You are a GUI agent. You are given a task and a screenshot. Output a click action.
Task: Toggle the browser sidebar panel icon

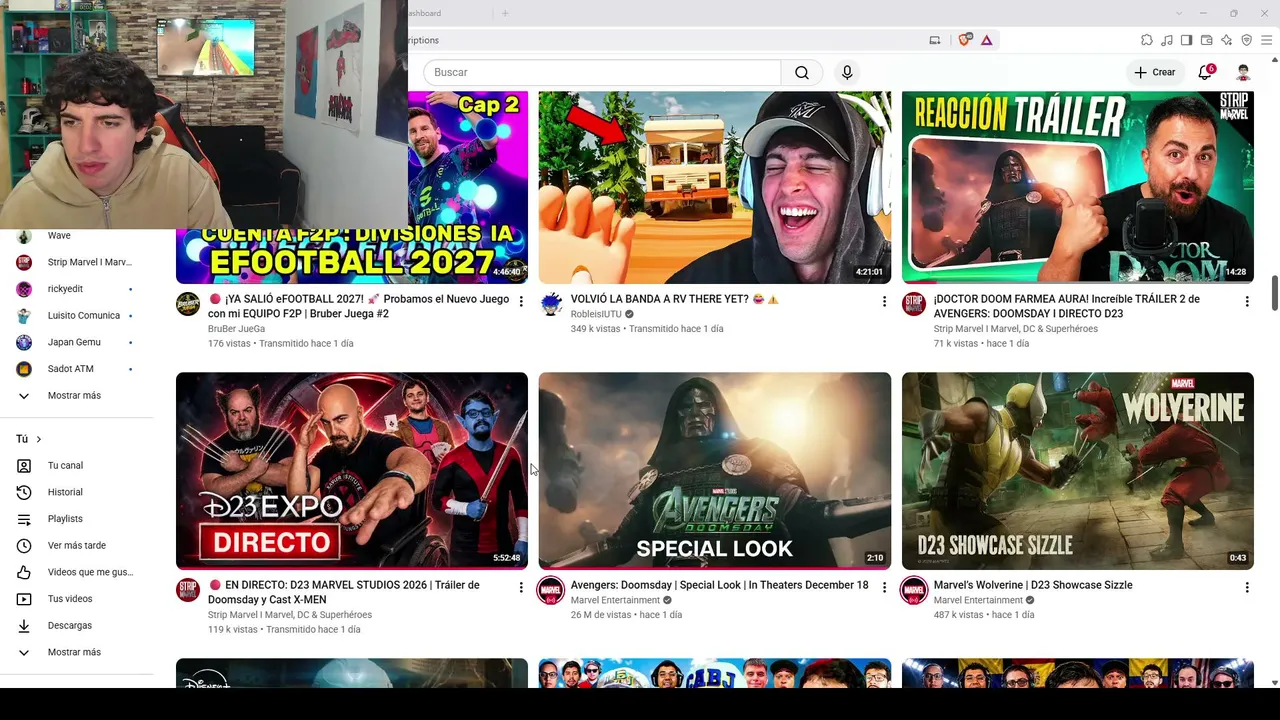(1186, 40)
